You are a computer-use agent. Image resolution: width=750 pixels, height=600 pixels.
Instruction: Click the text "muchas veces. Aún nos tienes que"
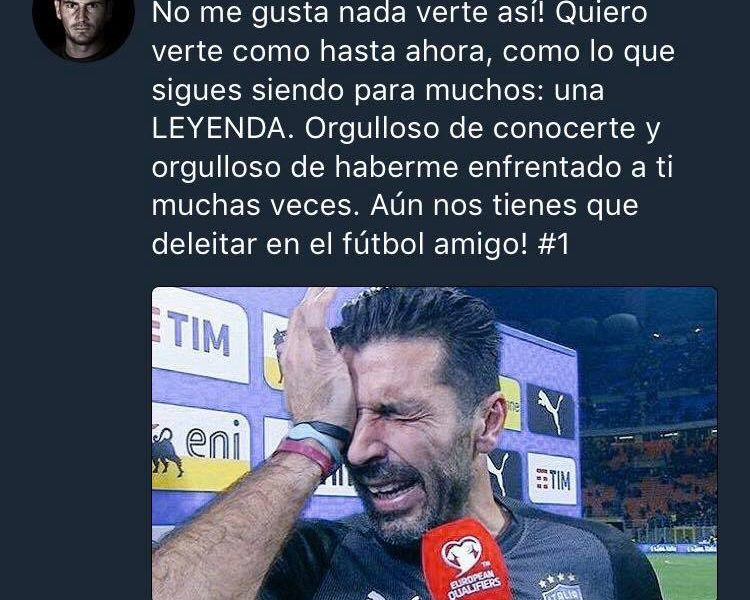pyautogui.click(x=395, y=205)
